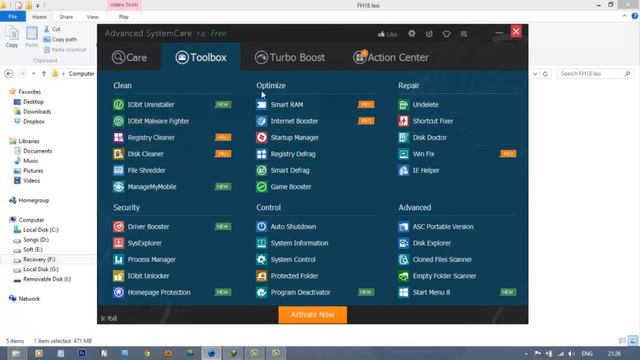640x360 pixels.
Task: Select Local Disk (C:) in Explorer
Action: pos(36,230)
